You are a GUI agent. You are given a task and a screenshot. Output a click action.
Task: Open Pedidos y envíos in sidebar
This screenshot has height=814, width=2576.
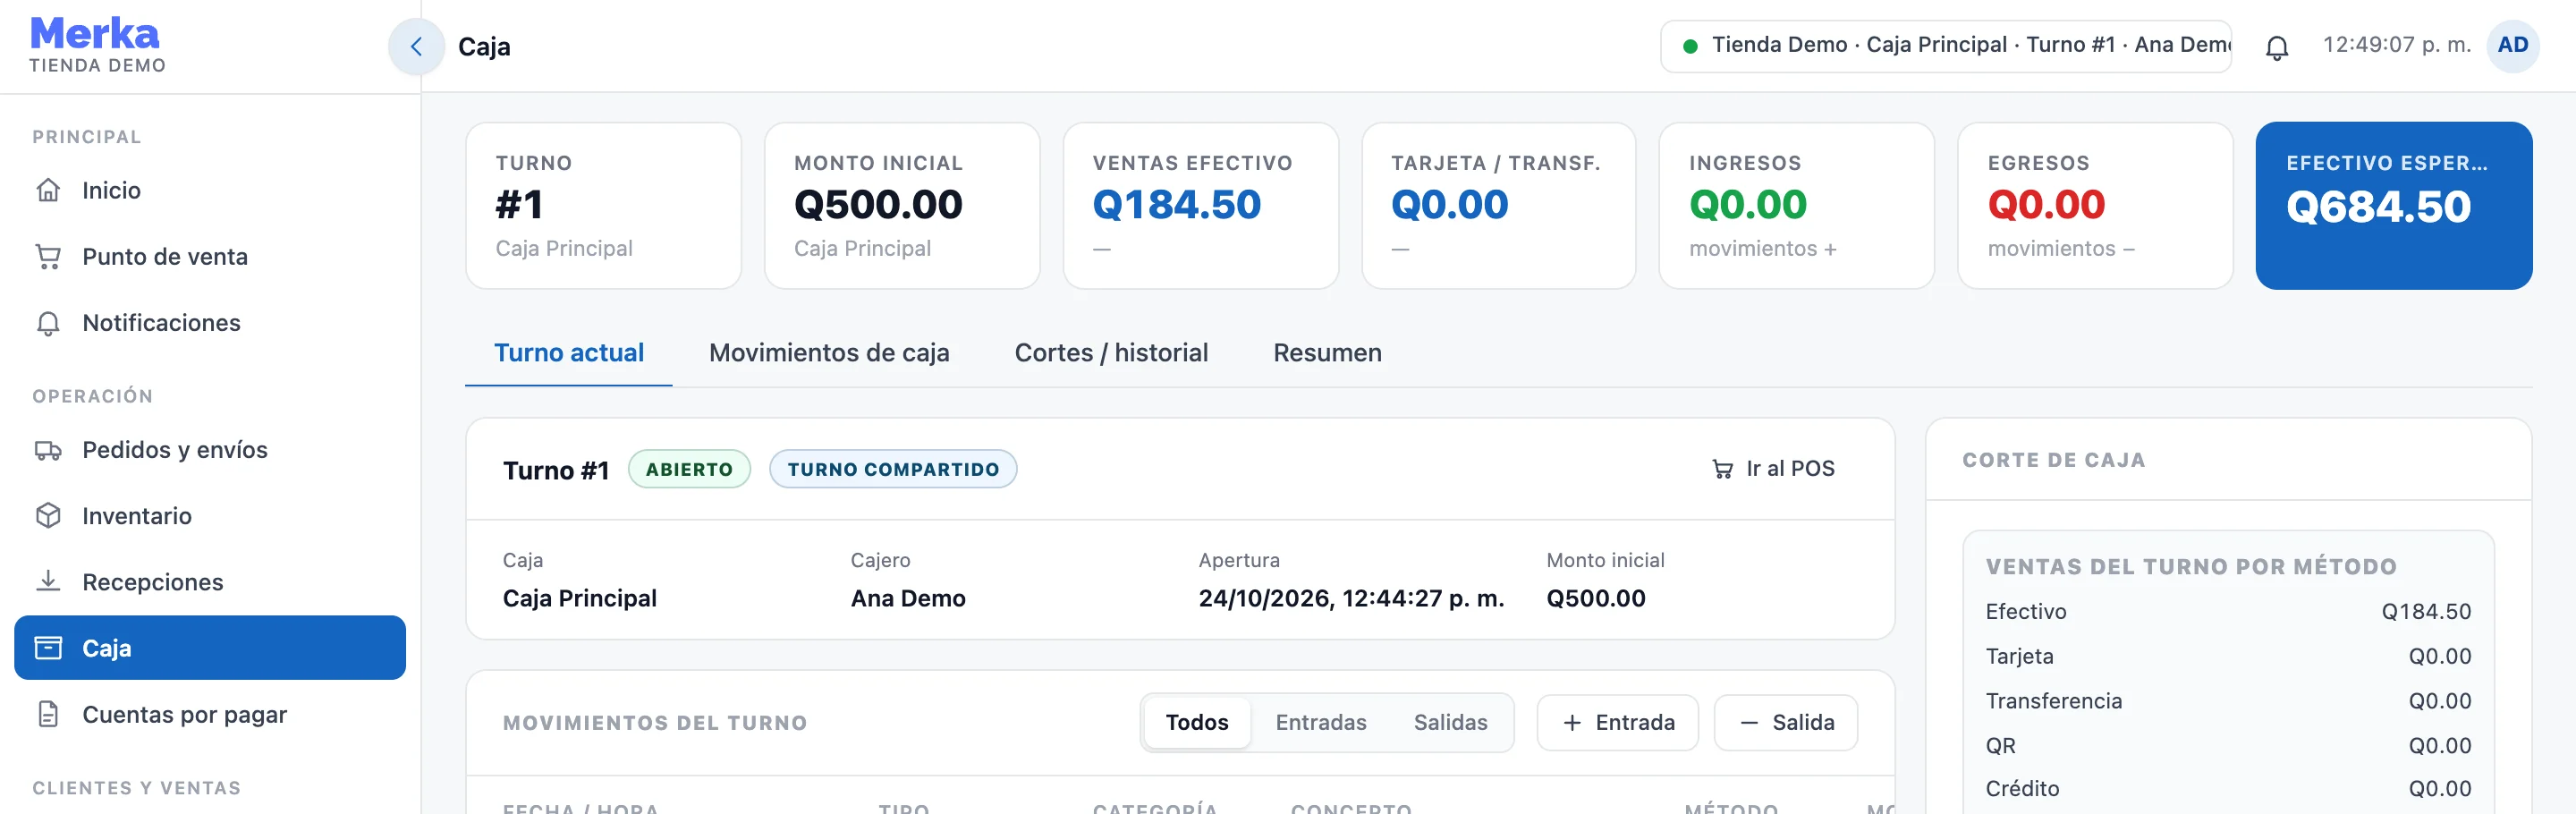(x=210, y=450)
